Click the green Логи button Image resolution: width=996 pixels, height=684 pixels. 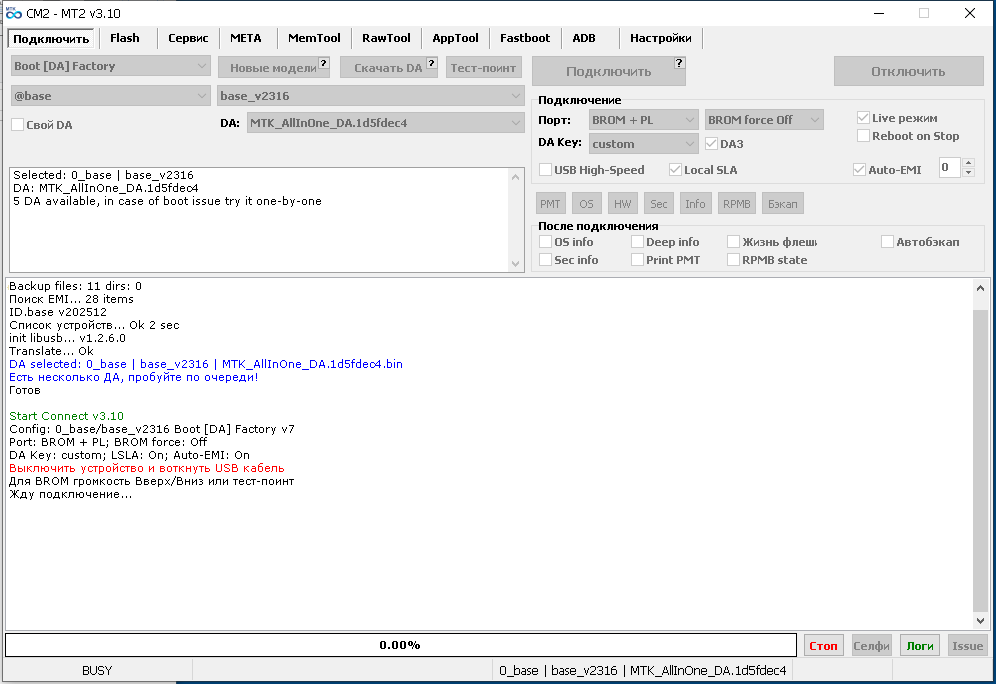(x=919, y=645)
